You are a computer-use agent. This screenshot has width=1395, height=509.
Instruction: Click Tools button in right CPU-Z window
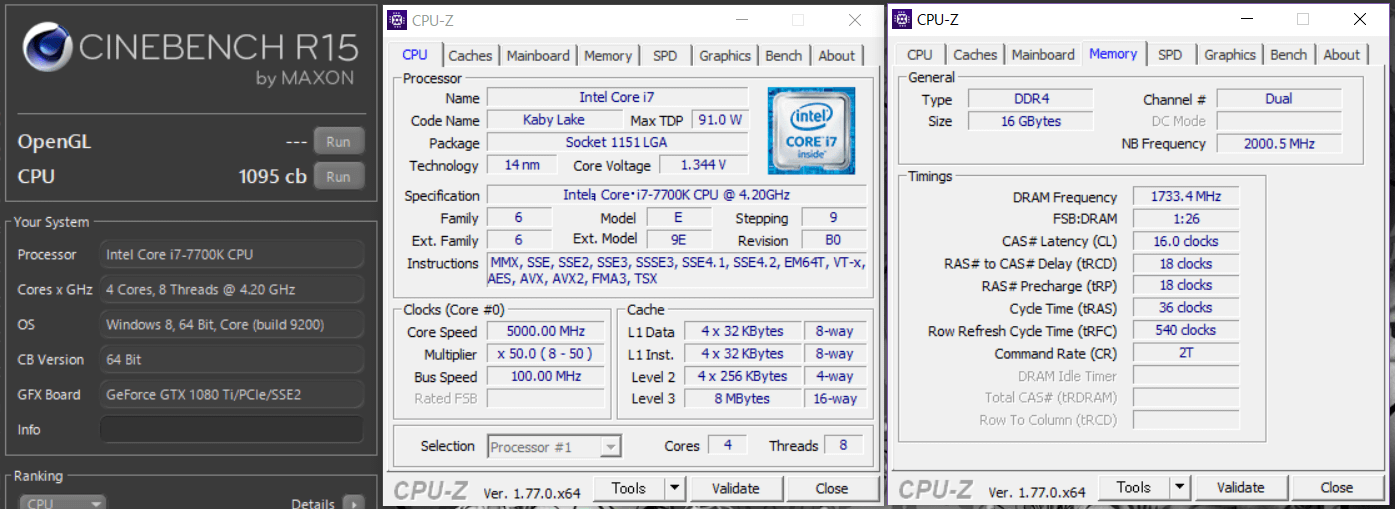click(x=1134, y=487)
